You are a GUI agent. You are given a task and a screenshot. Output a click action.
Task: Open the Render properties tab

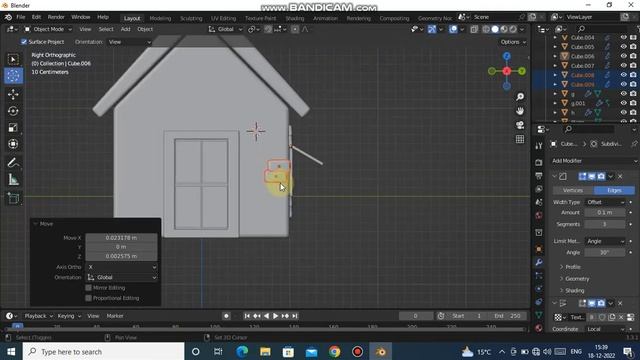(539, 162)
